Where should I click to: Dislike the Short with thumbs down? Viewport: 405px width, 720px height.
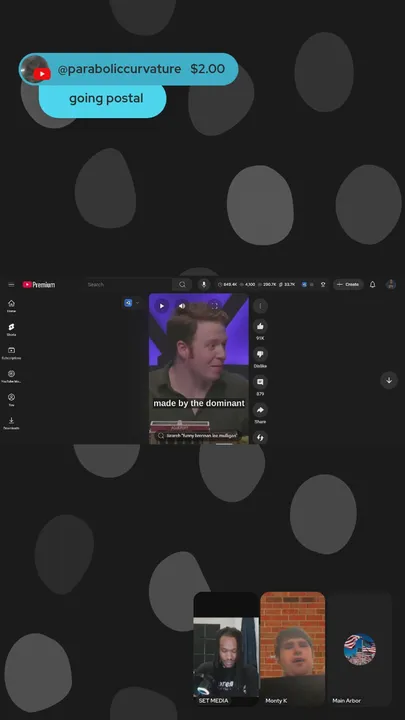(260, 354)
